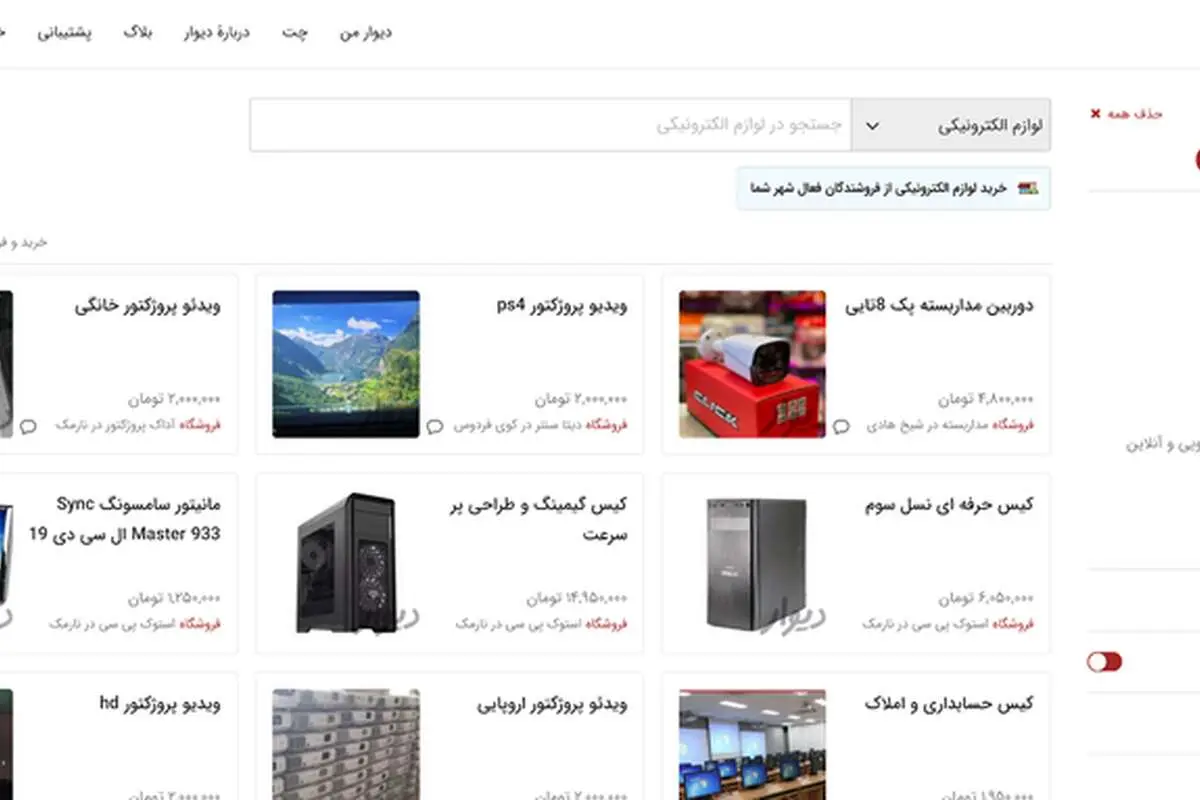Open the CCTV camera product thumbnail
Screen dimensions: 1200x800
coord(753,364)
